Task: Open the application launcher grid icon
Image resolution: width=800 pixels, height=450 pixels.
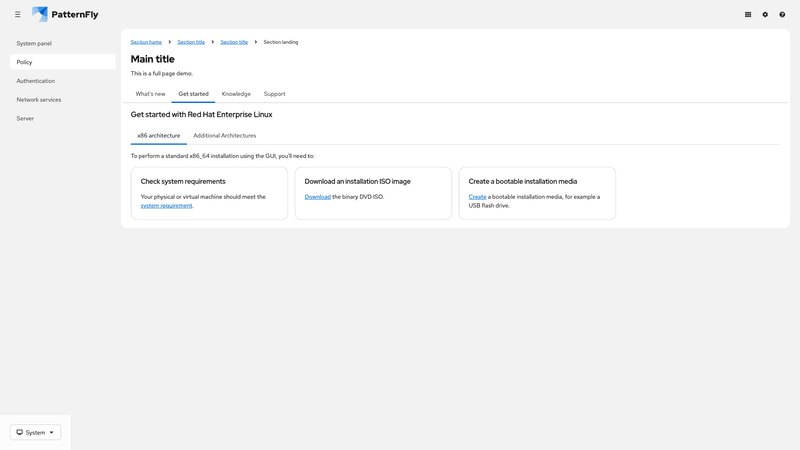Action: pos(748,15)
